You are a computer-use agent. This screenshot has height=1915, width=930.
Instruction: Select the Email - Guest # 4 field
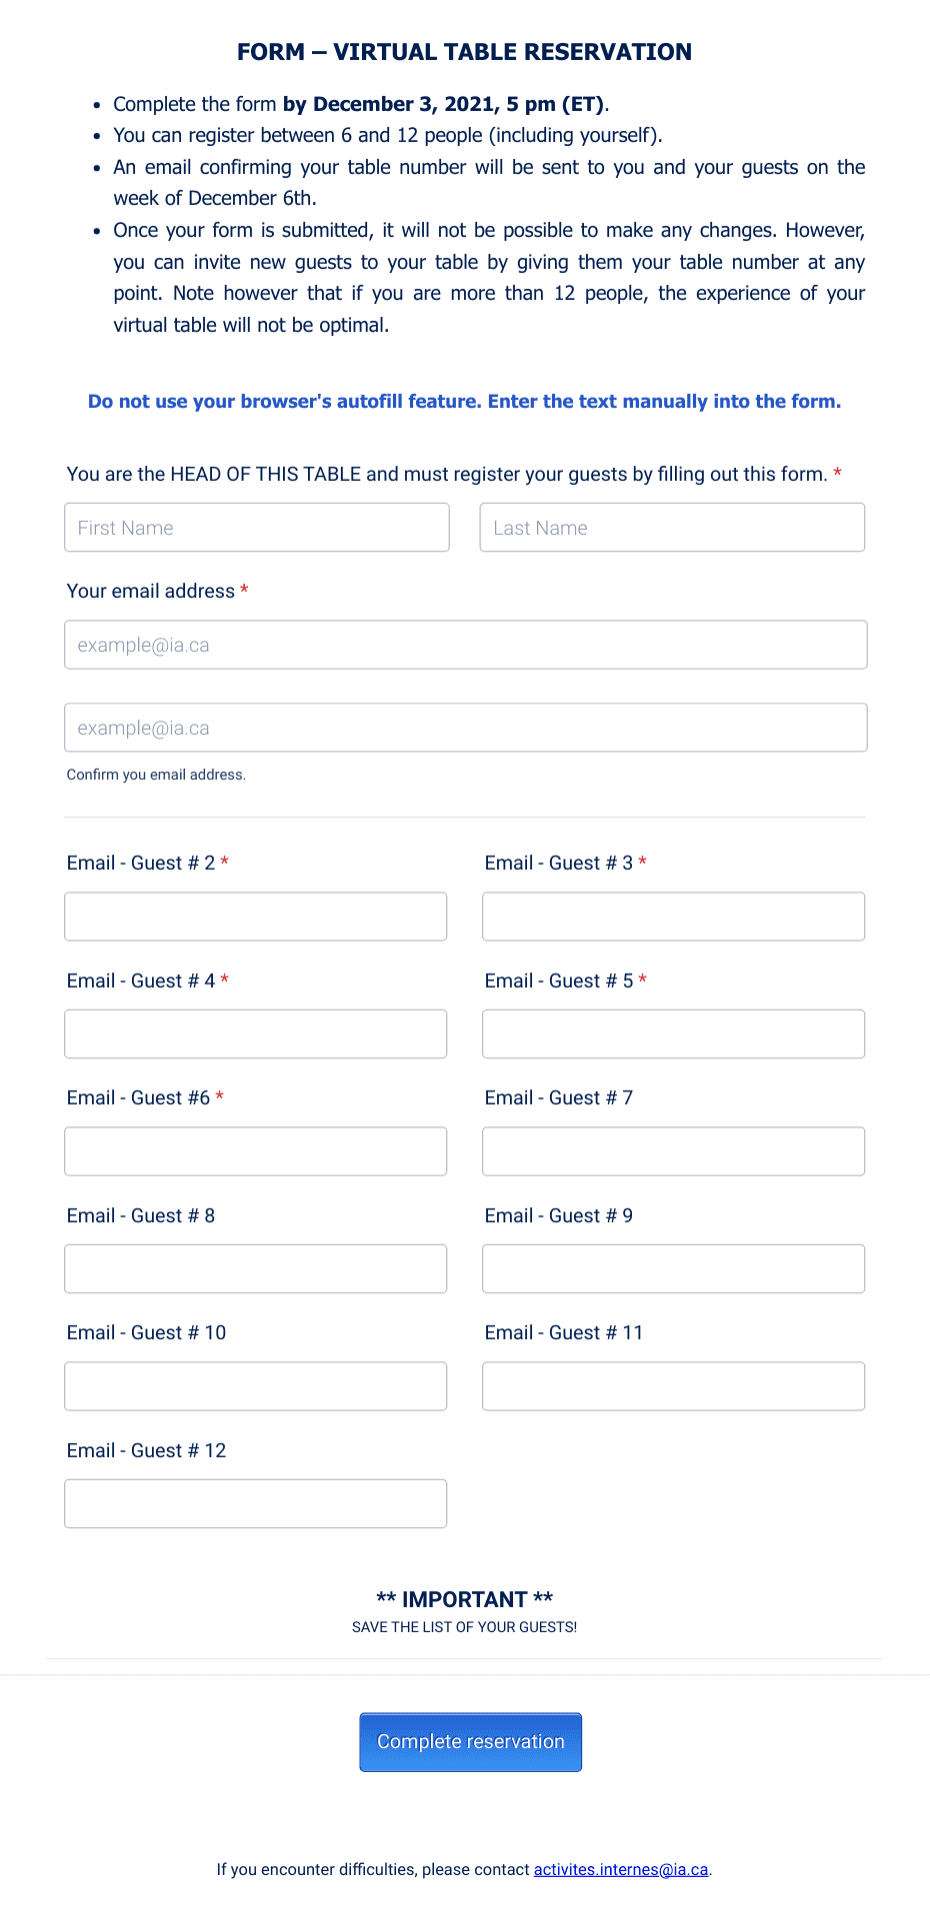255,1034
